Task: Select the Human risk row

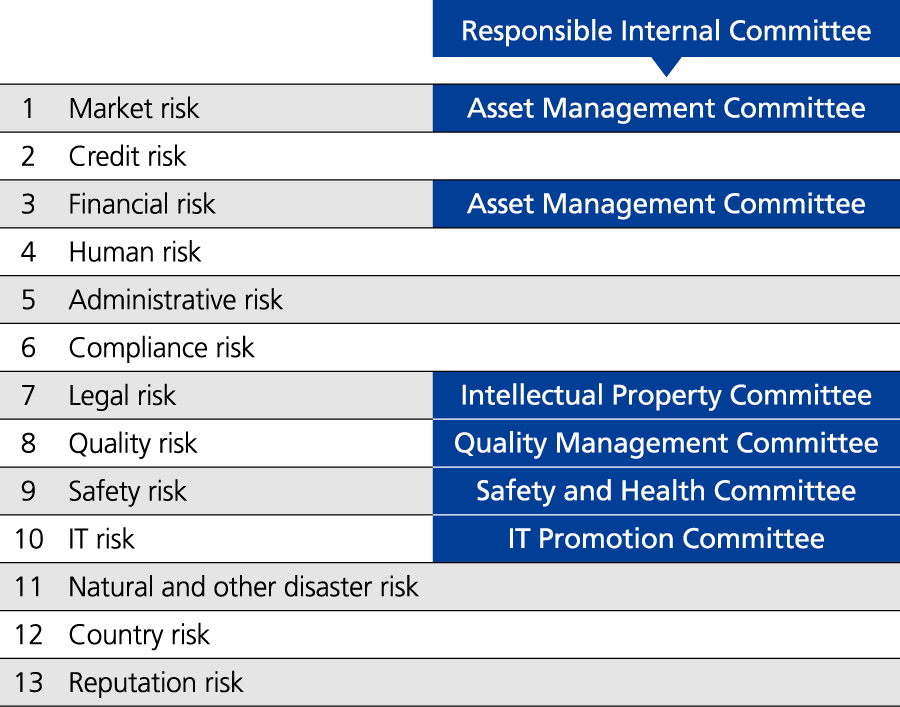Action: click(x=450, y=252)
